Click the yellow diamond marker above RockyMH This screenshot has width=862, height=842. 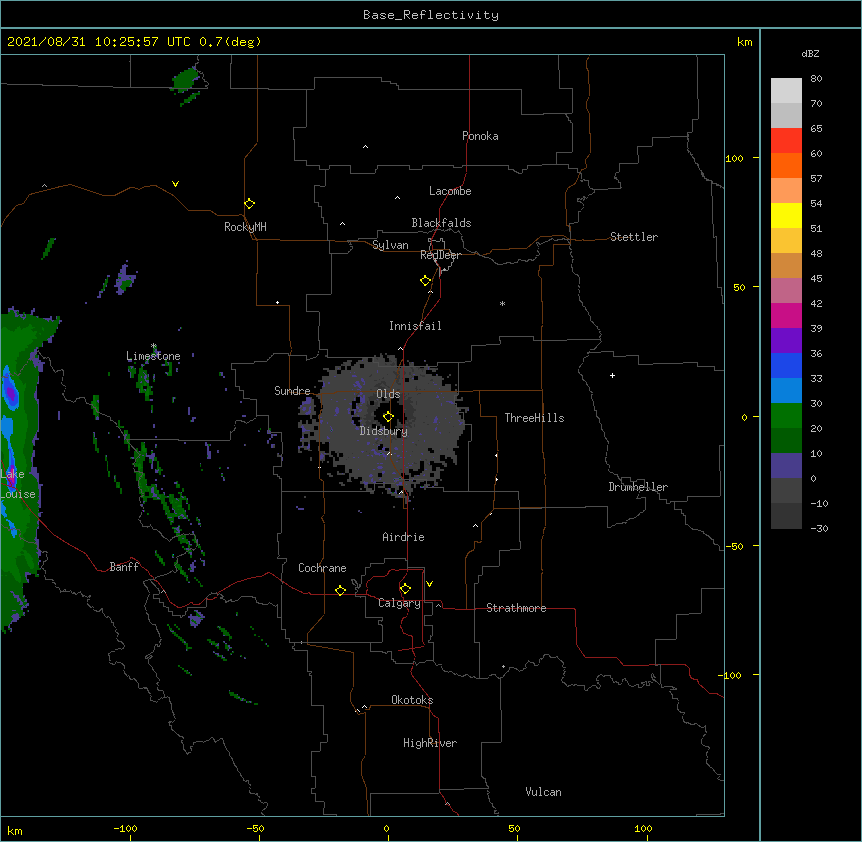[249, 203]
